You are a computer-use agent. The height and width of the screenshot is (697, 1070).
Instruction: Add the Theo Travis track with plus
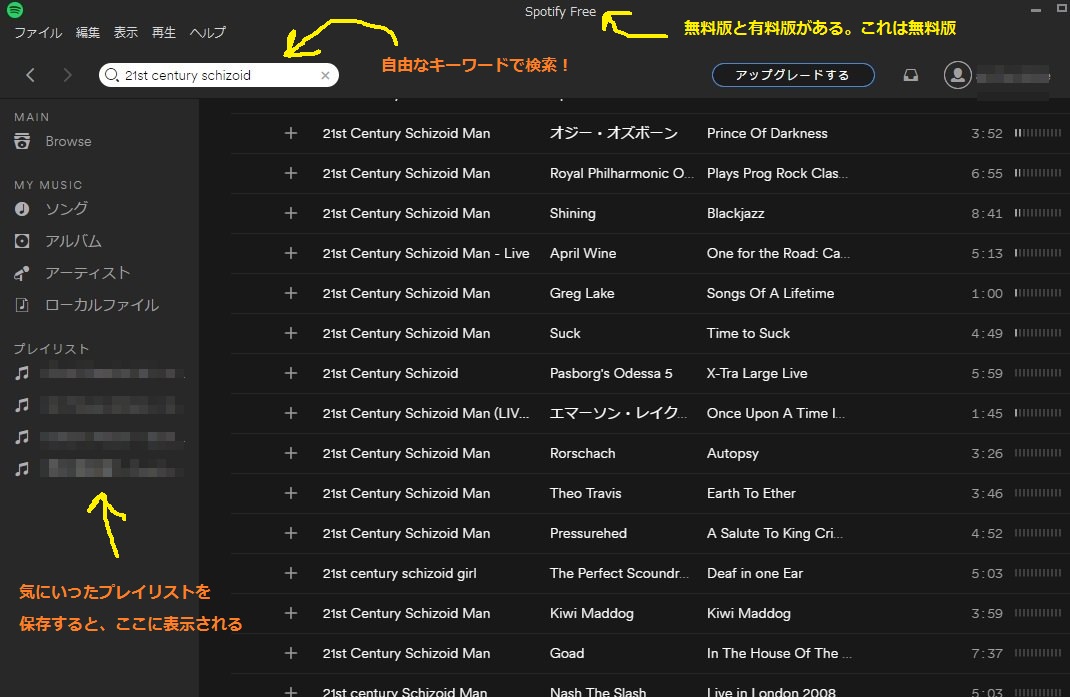(291, 493)
